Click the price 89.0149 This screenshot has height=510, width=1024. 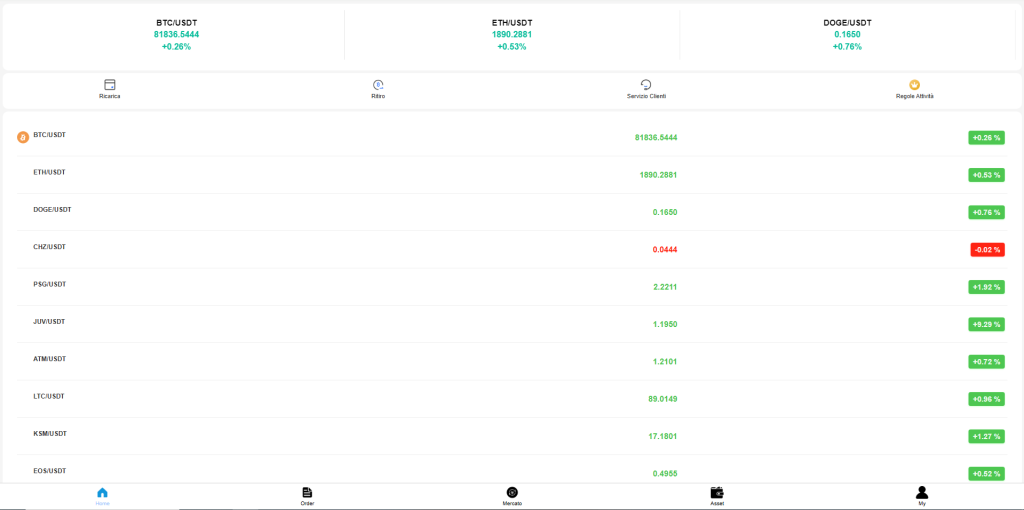(663, 398)
